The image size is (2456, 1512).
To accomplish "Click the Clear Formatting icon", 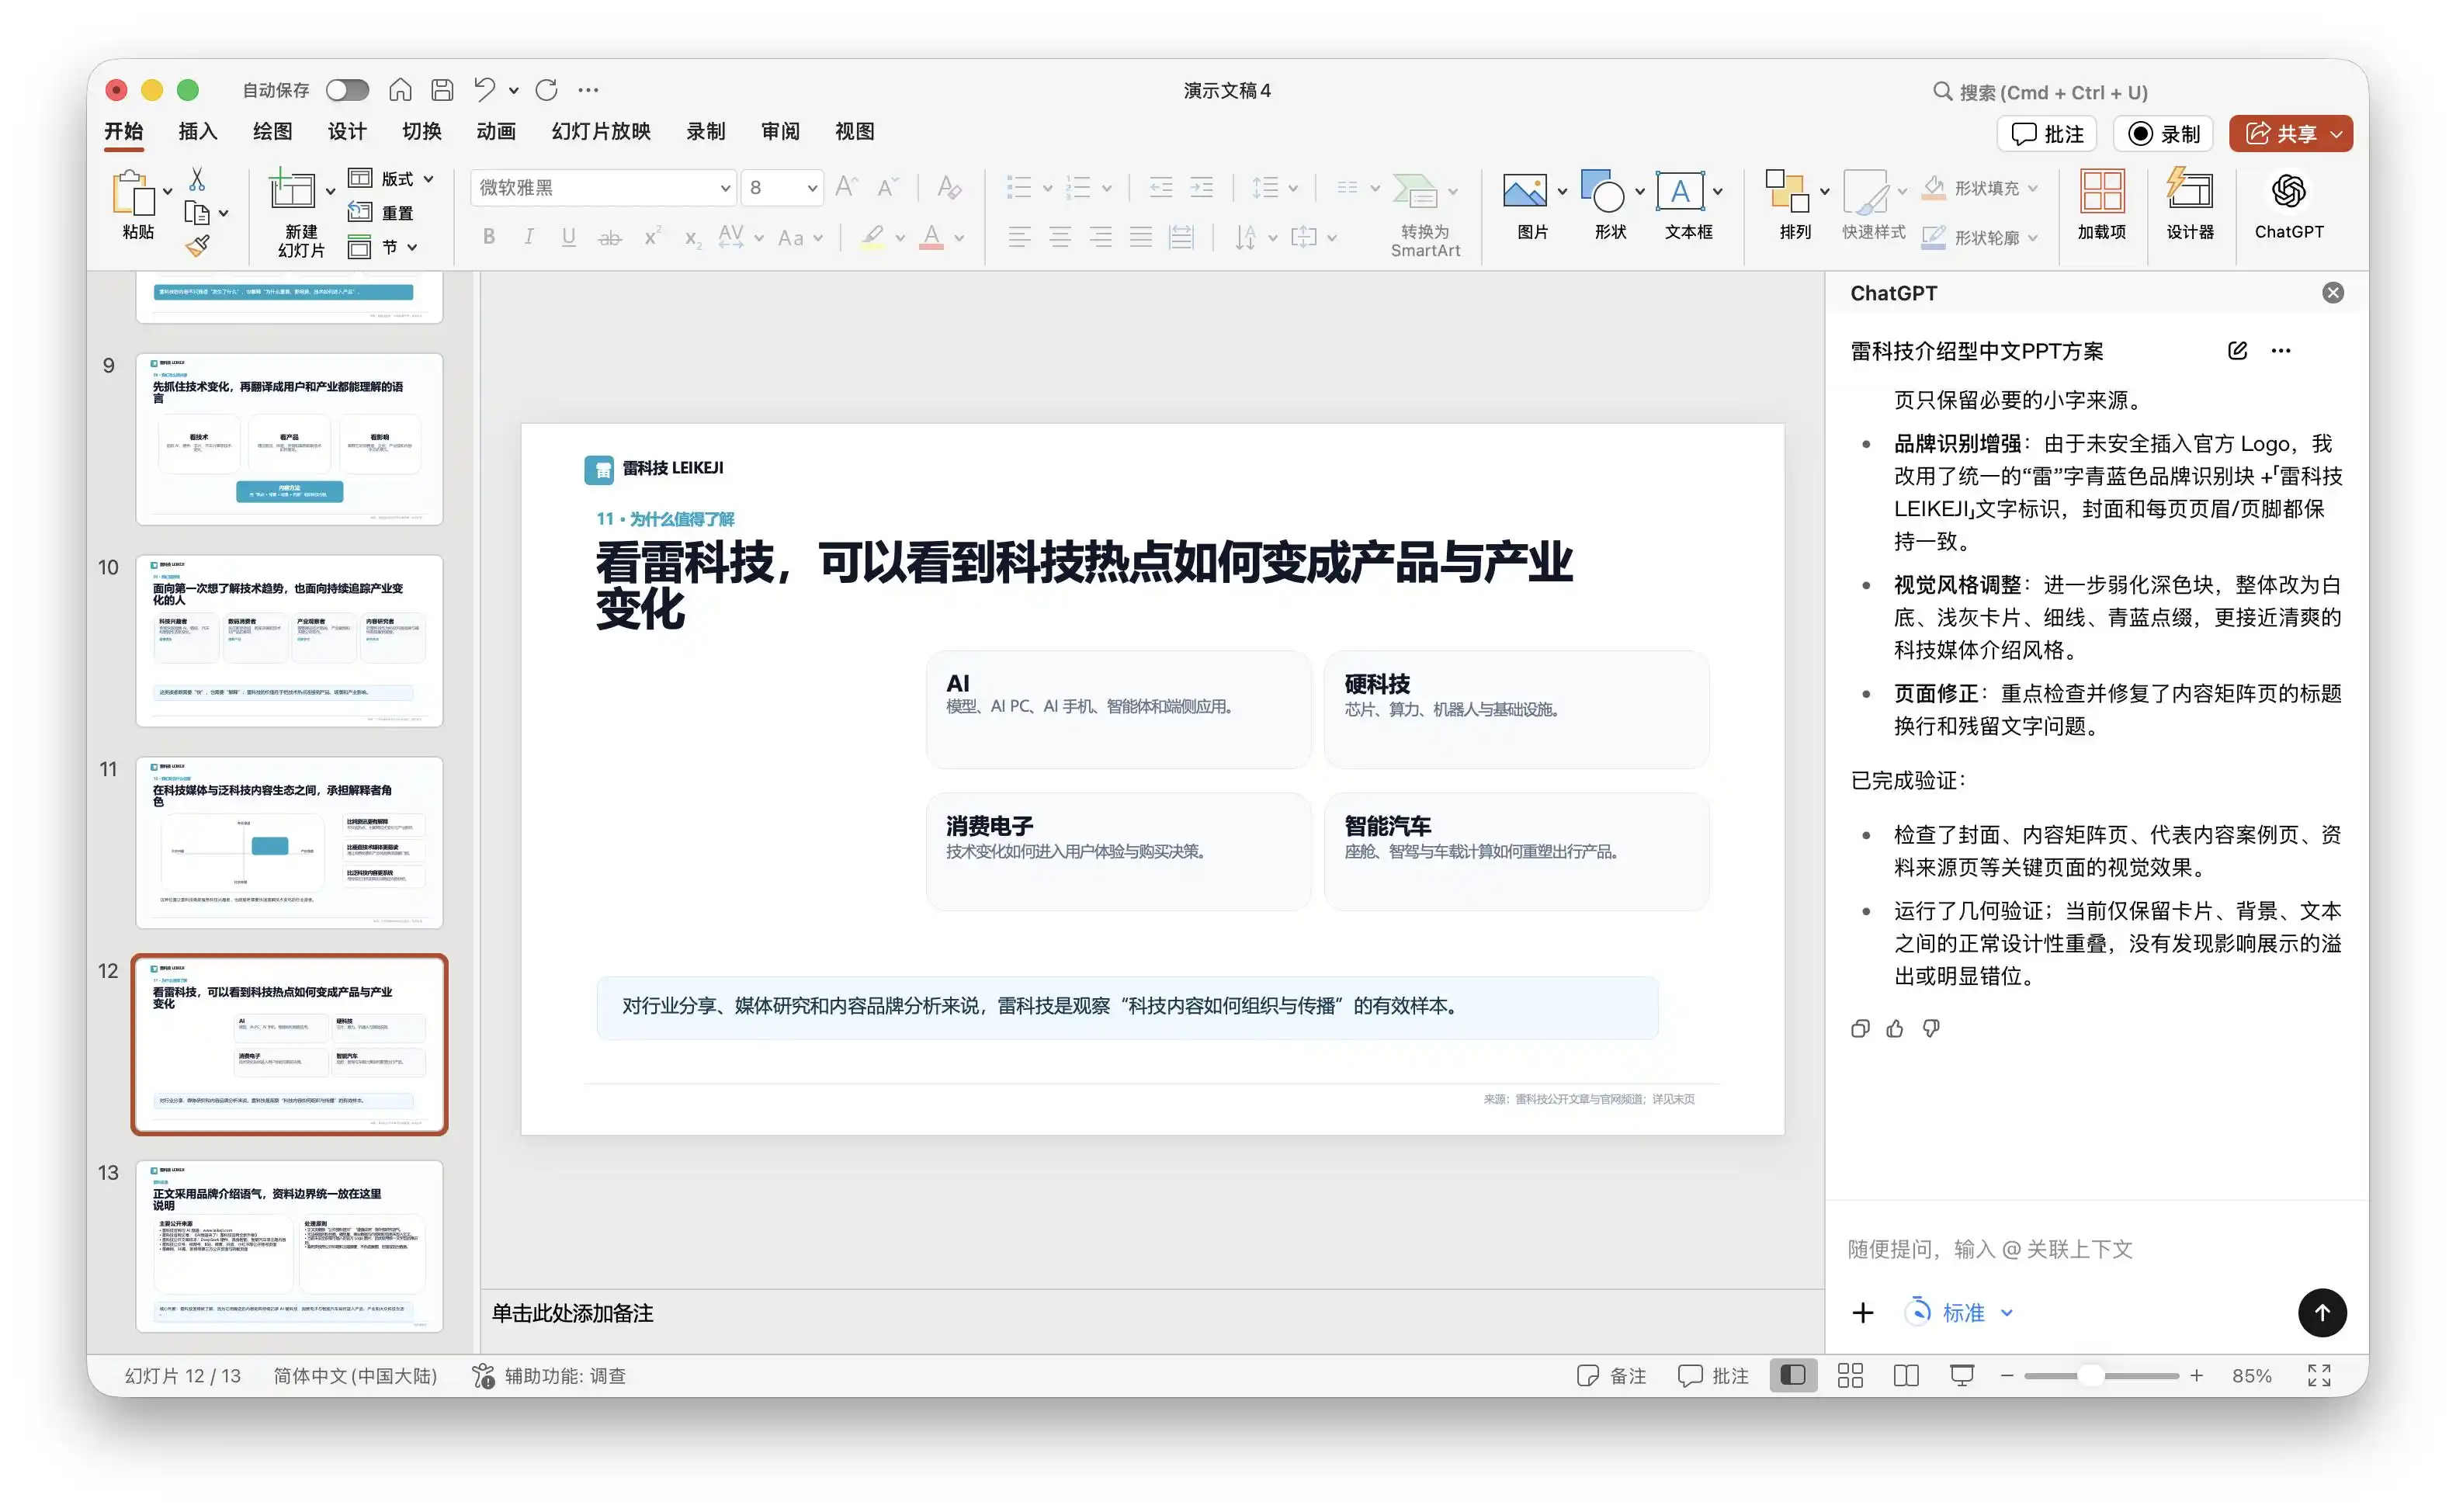I will pos(949,187).
